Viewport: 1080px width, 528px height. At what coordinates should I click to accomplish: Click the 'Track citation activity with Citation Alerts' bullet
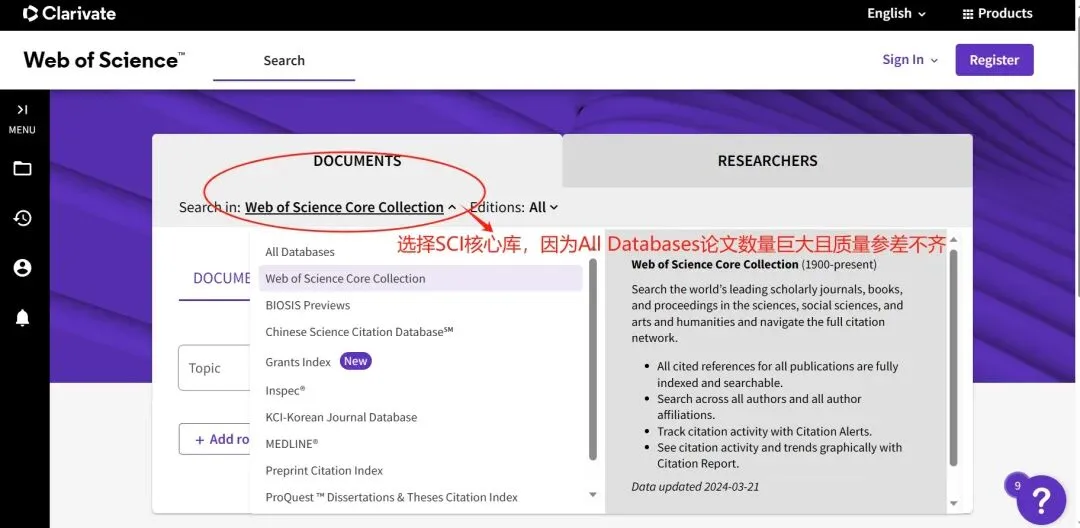(x=765, y=432)
